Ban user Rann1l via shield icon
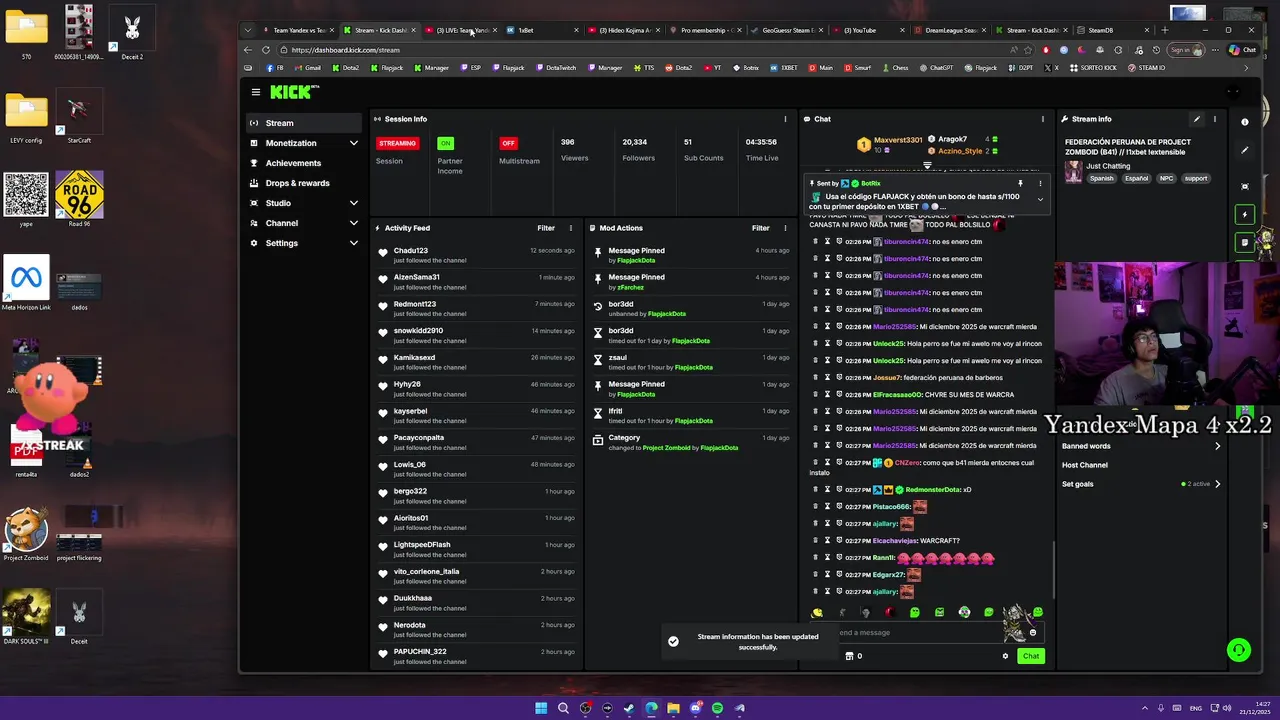Image resolution: width=1280 pixels, height=720 pixels. pos(839,558)
